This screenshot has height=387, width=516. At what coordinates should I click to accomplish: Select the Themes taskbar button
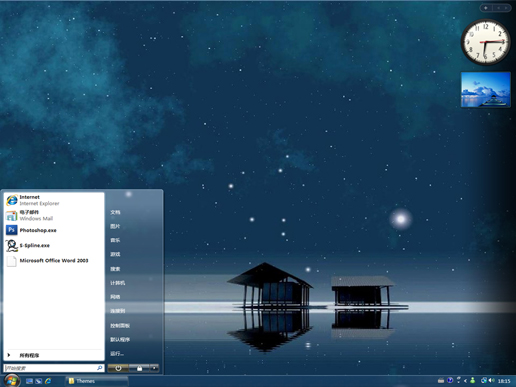96,381
